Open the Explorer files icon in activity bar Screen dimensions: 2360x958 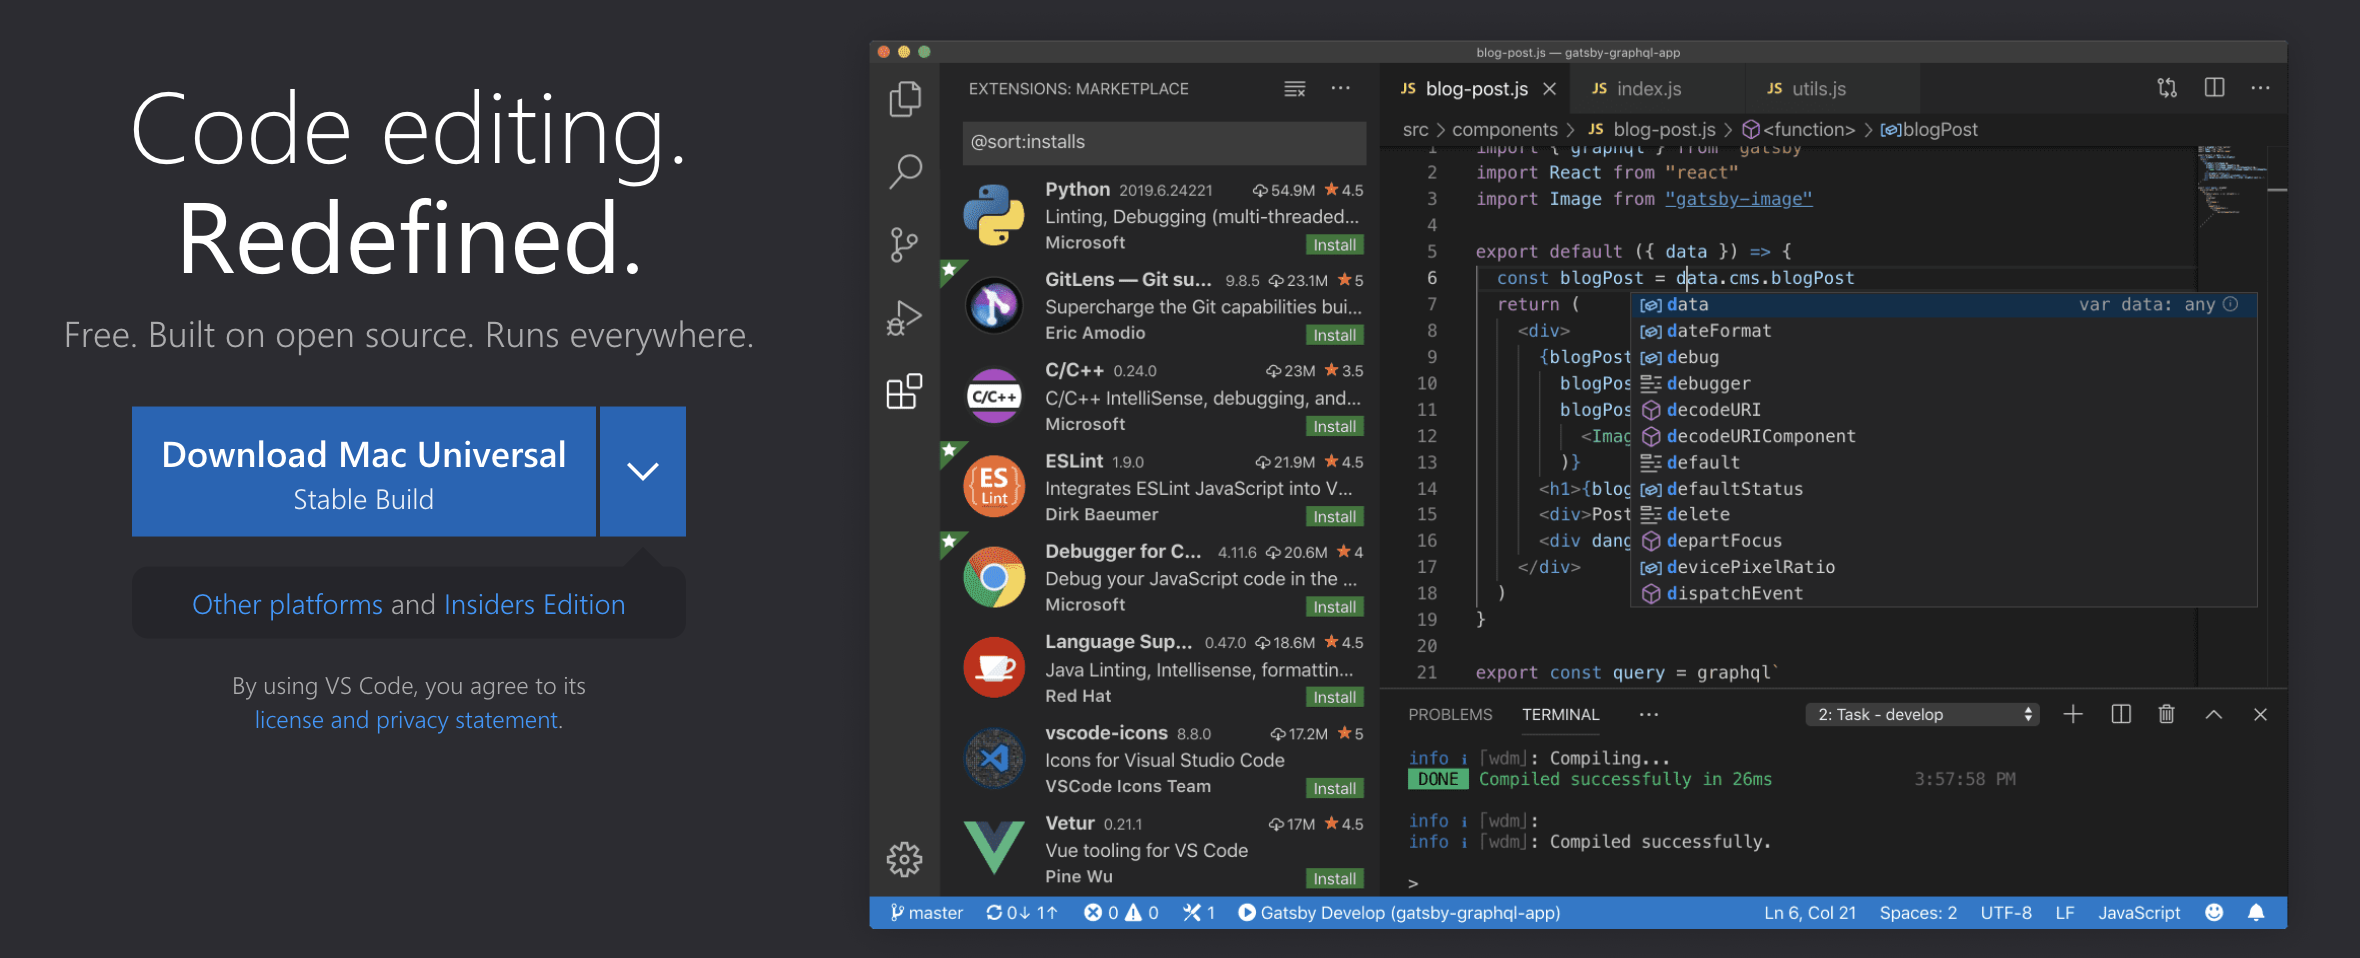point(905,98)
